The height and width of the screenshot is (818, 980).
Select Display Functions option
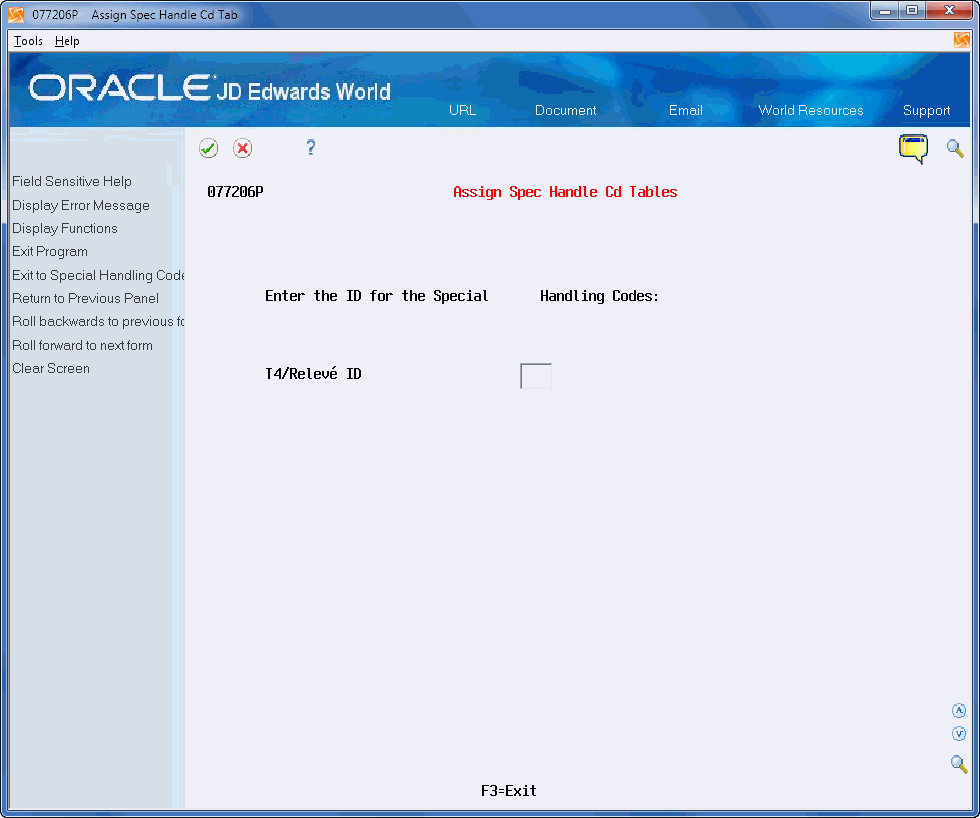click(65, 229)
